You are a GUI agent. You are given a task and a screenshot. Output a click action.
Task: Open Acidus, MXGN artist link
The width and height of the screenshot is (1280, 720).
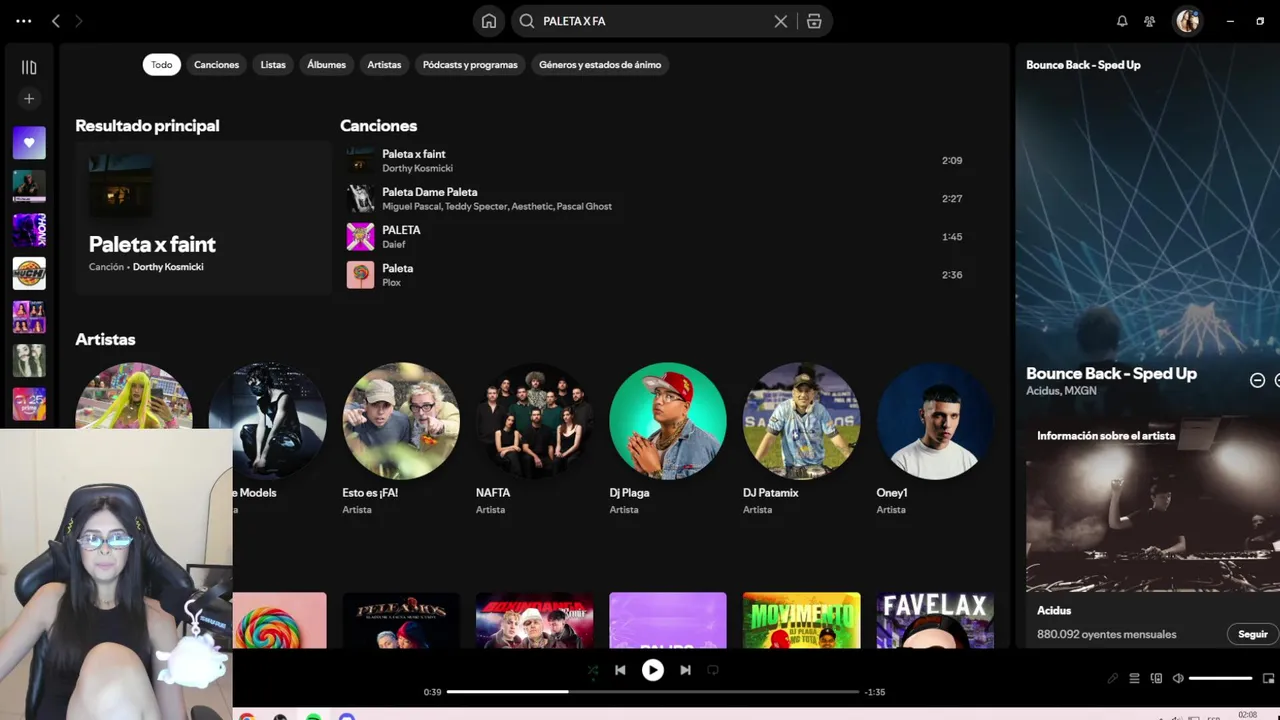click(1061, 391)
